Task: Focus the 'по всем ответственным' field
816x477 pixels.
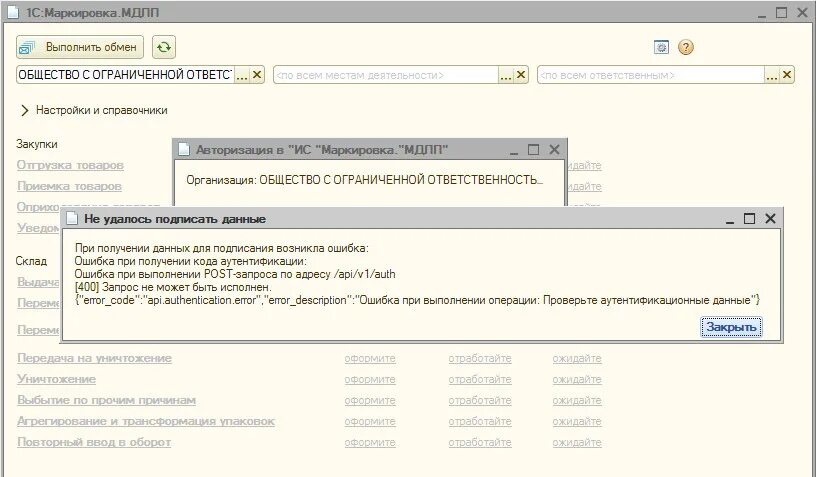Action: tap(651, 75)
